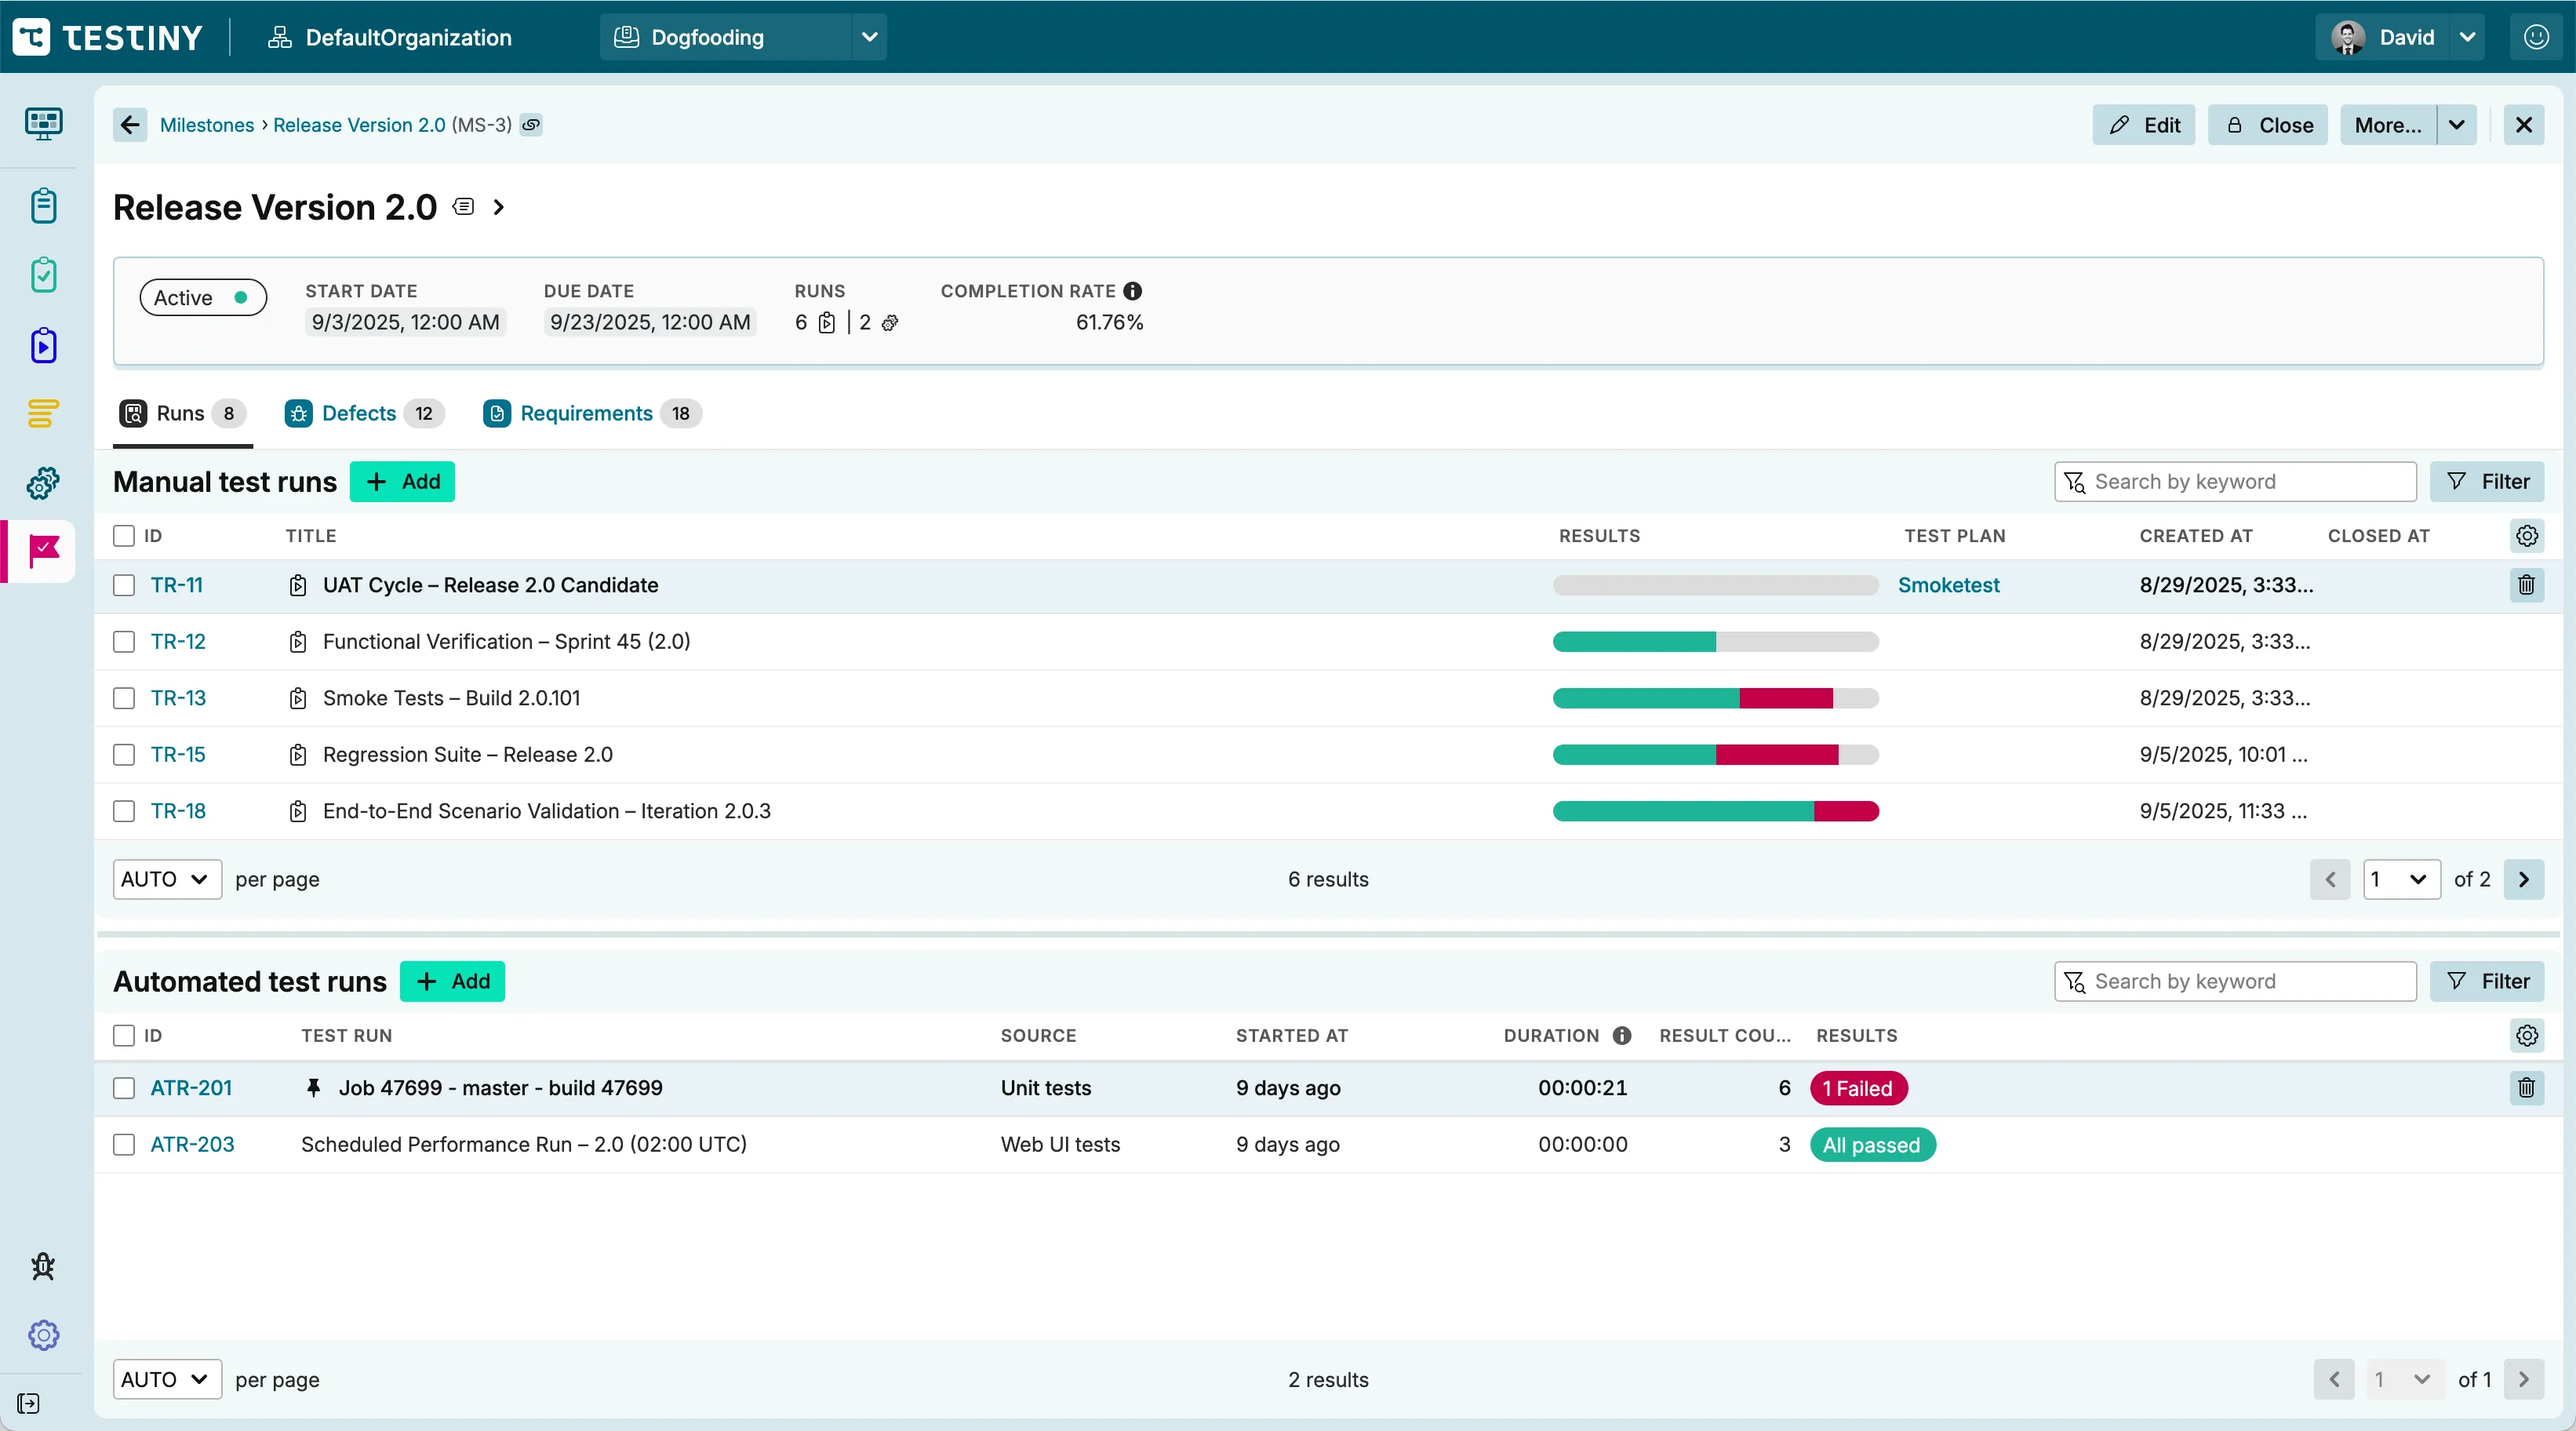Open the Smoketest test plan link
The height and width of the screenshot is (1431, 2576).
(1950, 585)
